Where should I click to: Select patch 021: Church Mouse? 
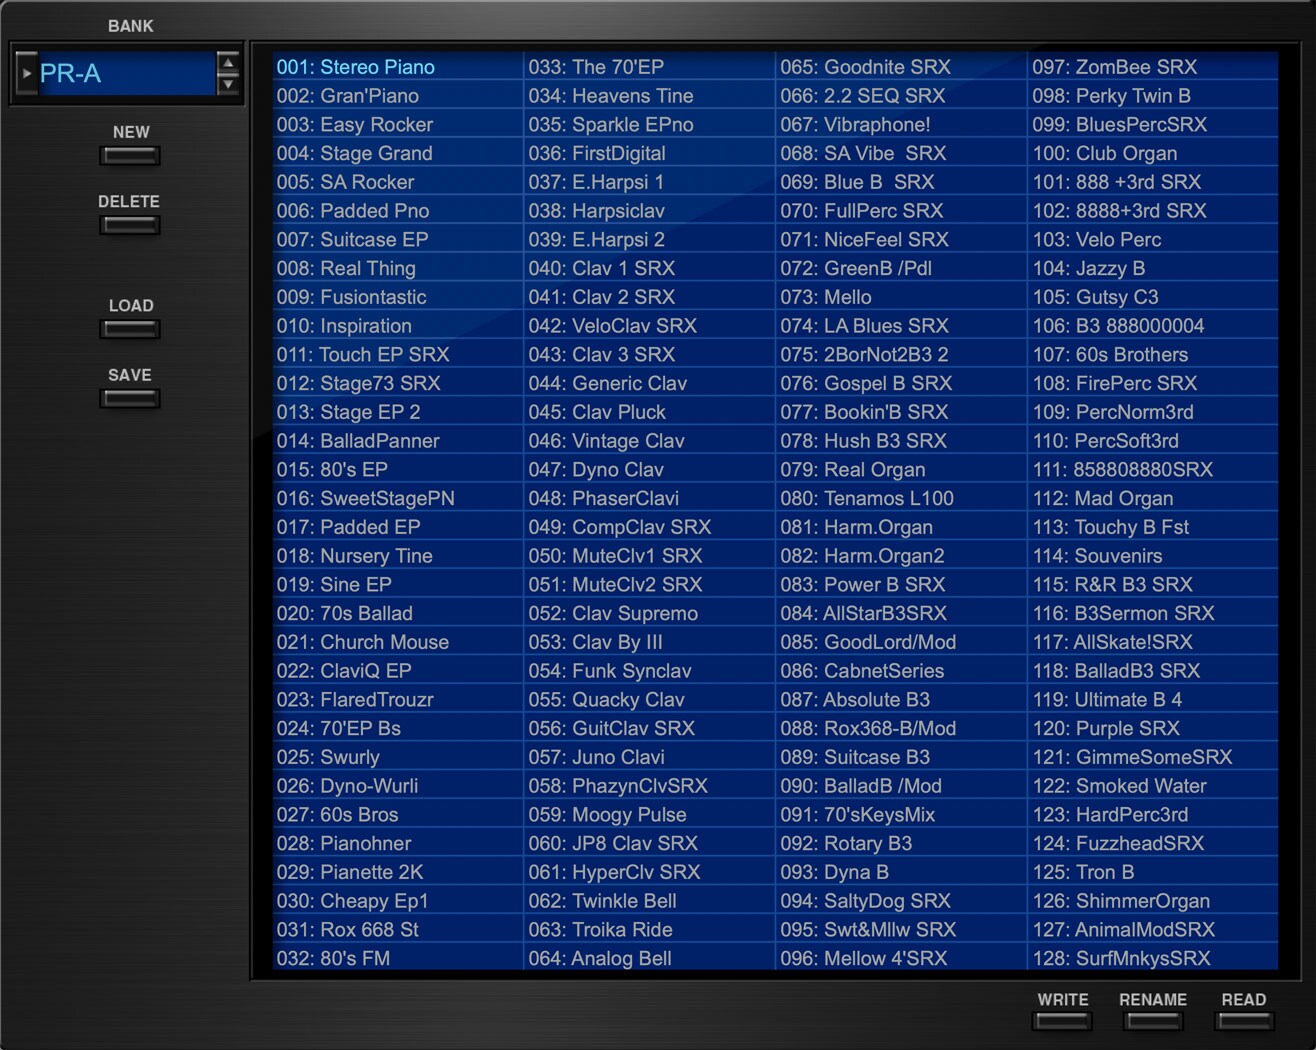363,642
